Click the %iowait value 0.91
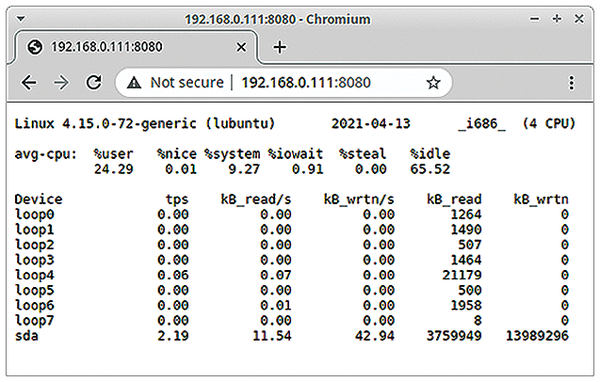Image resolution: width=600 pixels, height=382 pixels. click(308, 169)
